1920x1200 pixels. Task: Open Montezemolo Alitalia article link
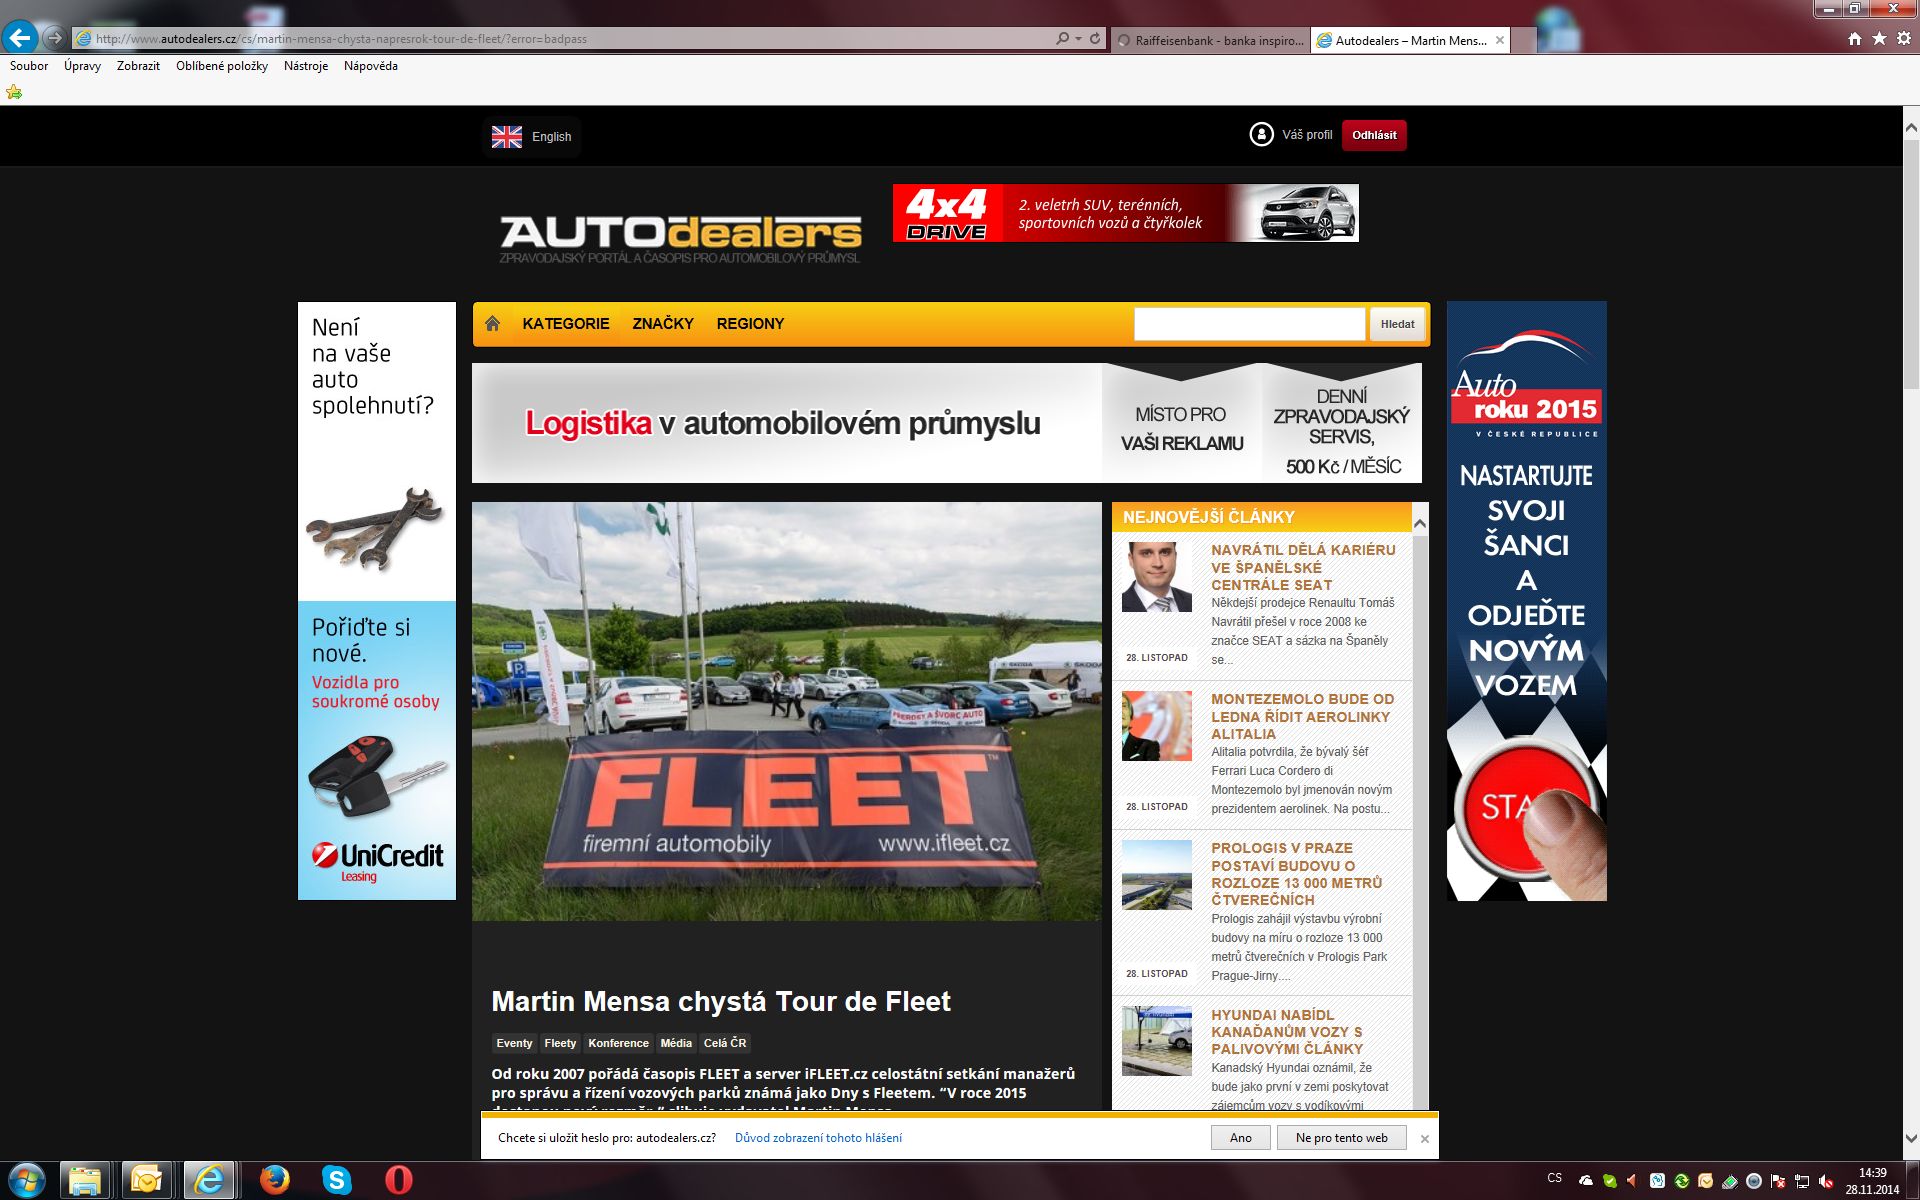(x=1302, y=716)
